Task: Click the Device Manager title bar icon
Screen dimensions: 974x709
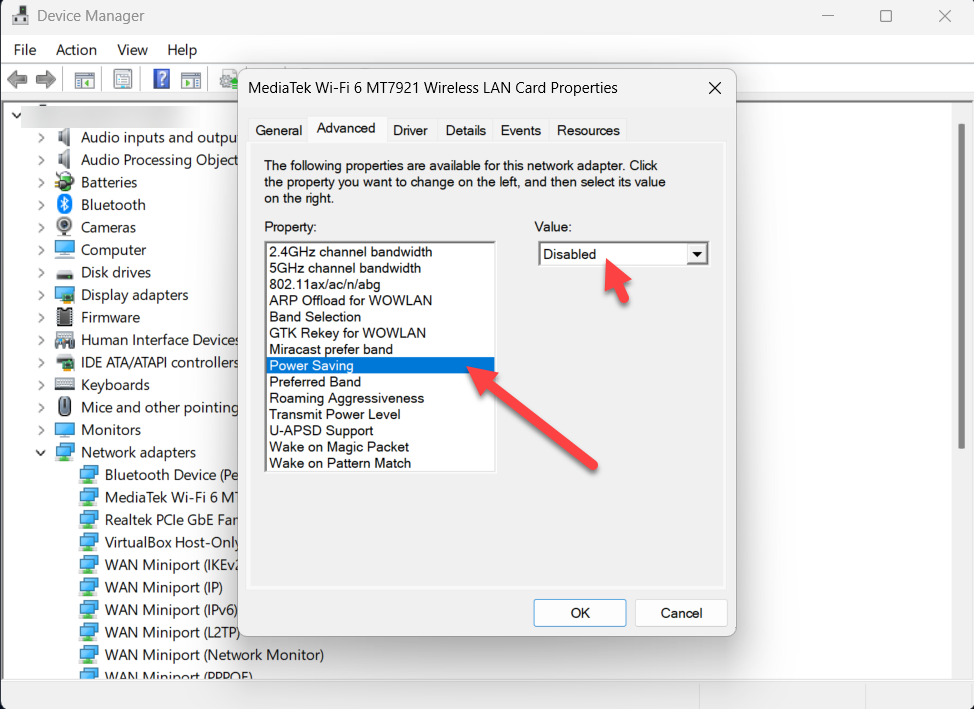Action: pos(20,16)
